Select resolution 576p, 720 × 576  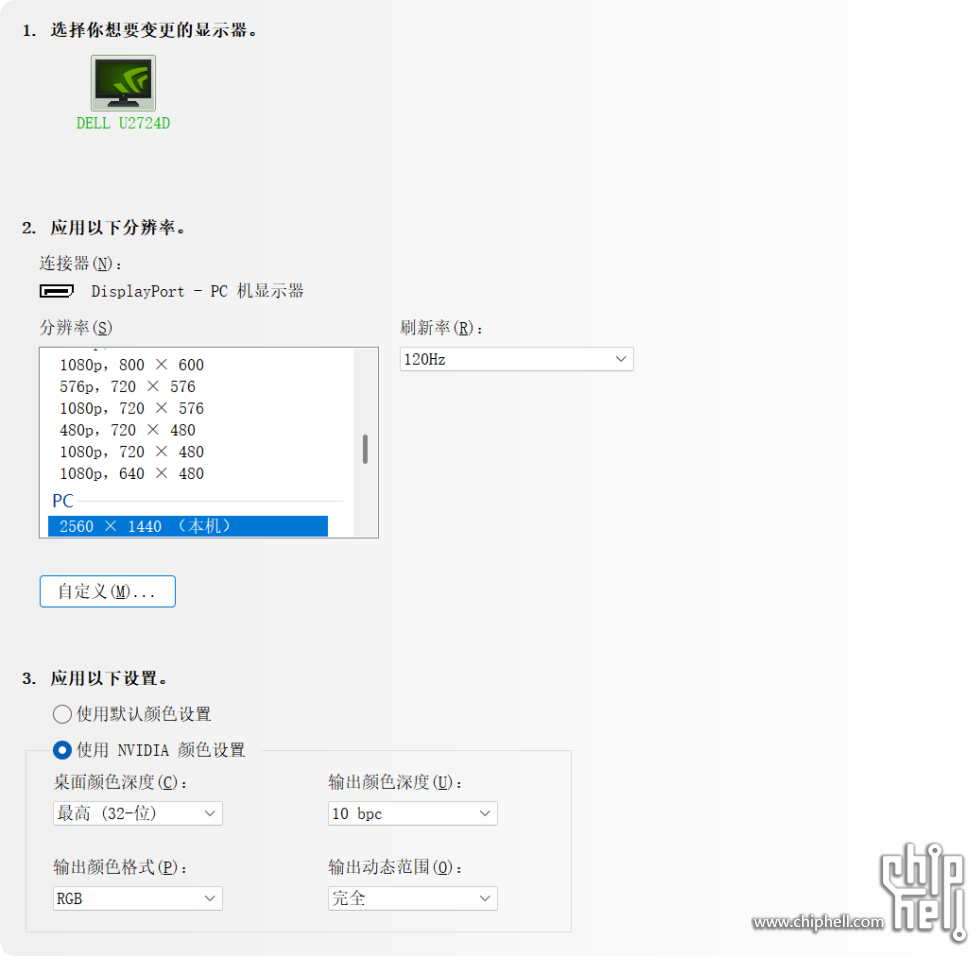coord(128,387)
